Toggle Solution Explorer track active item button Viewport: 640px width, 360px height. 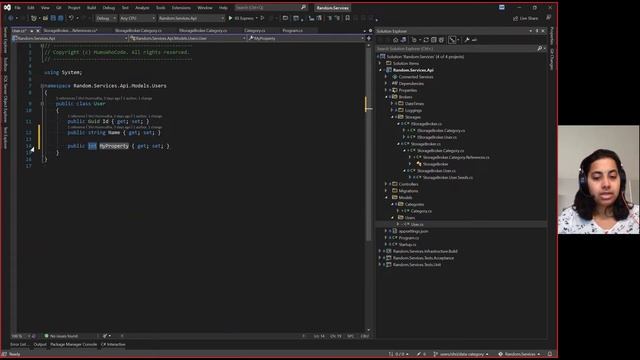[x=452, y=40]
